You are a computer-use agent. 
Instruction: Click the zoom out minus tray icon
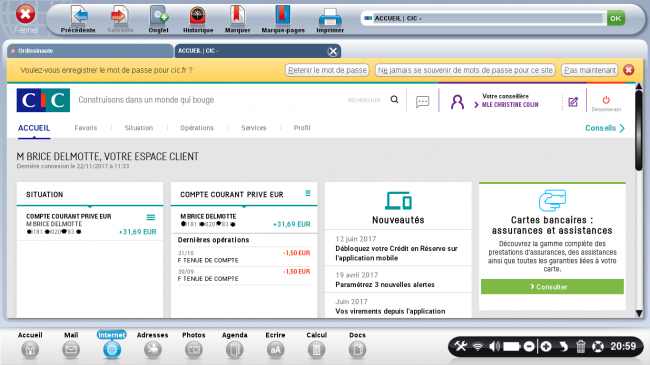529,346
